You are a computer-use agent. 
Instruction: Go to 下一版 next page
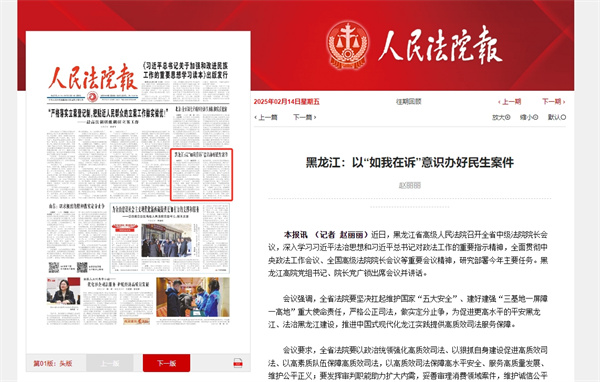pyautogui.click(x=166, y=363)
